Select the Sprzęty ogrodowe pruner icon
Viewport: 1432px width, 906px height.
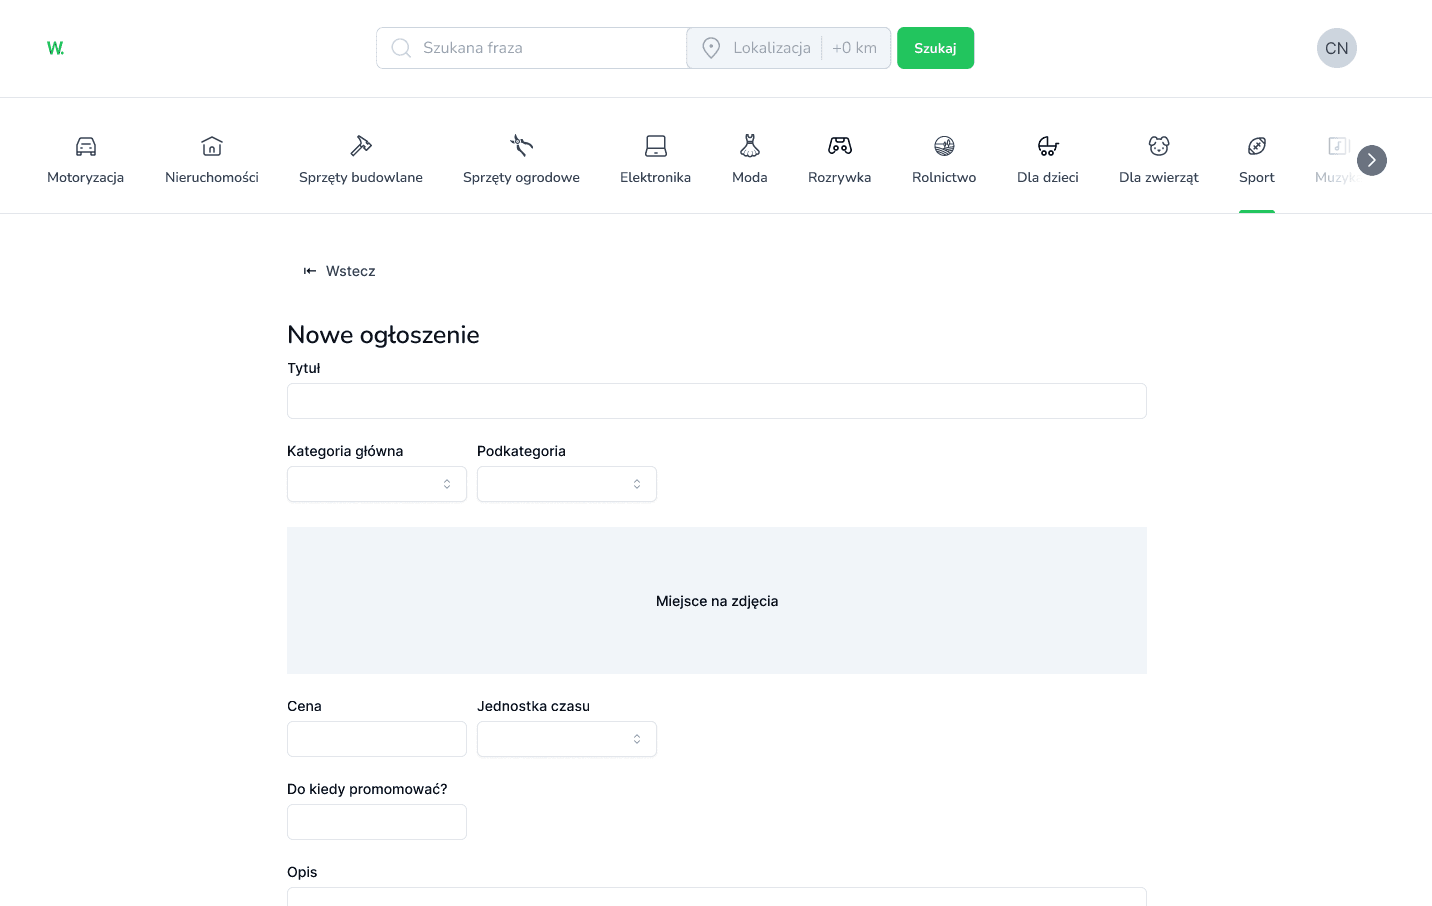521,145
